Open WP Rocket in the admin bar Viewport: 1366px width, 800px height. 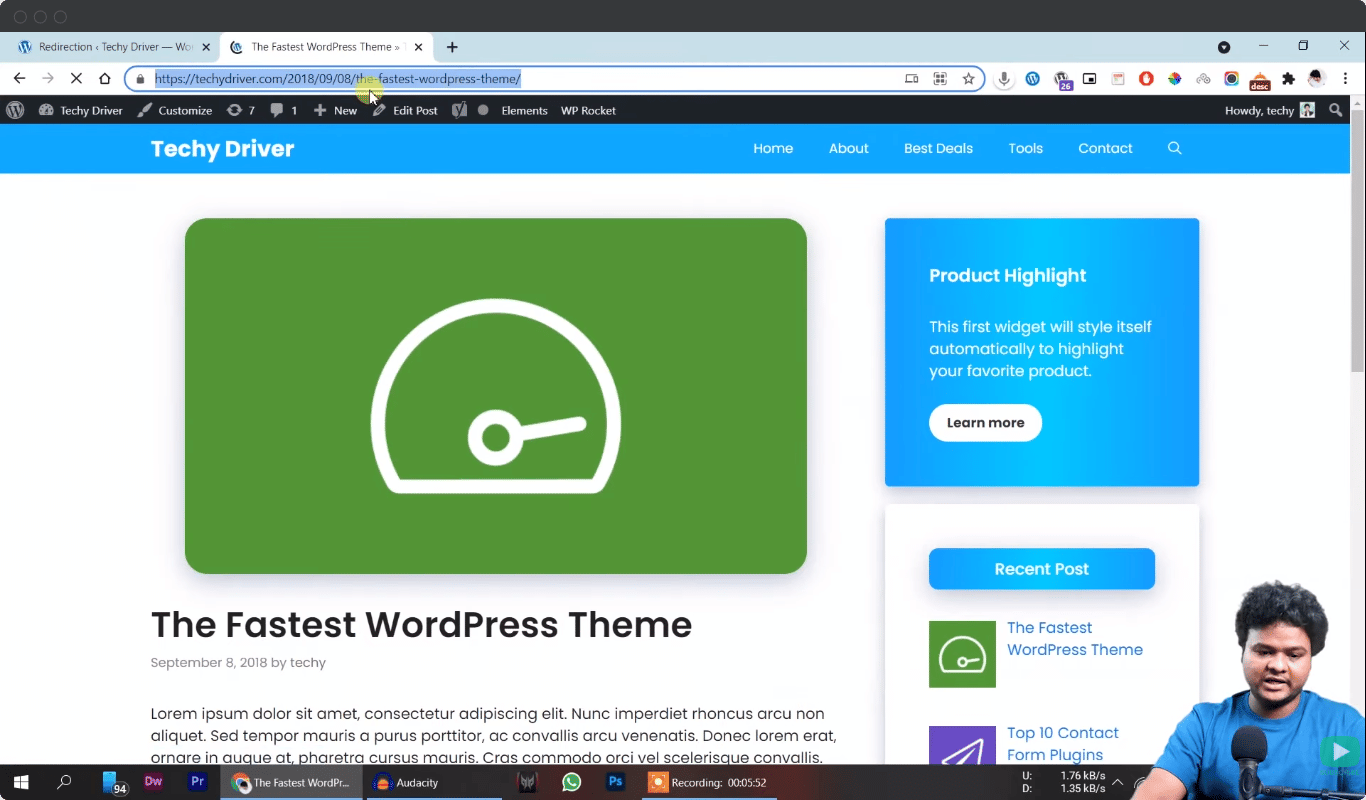pos(588,110)
